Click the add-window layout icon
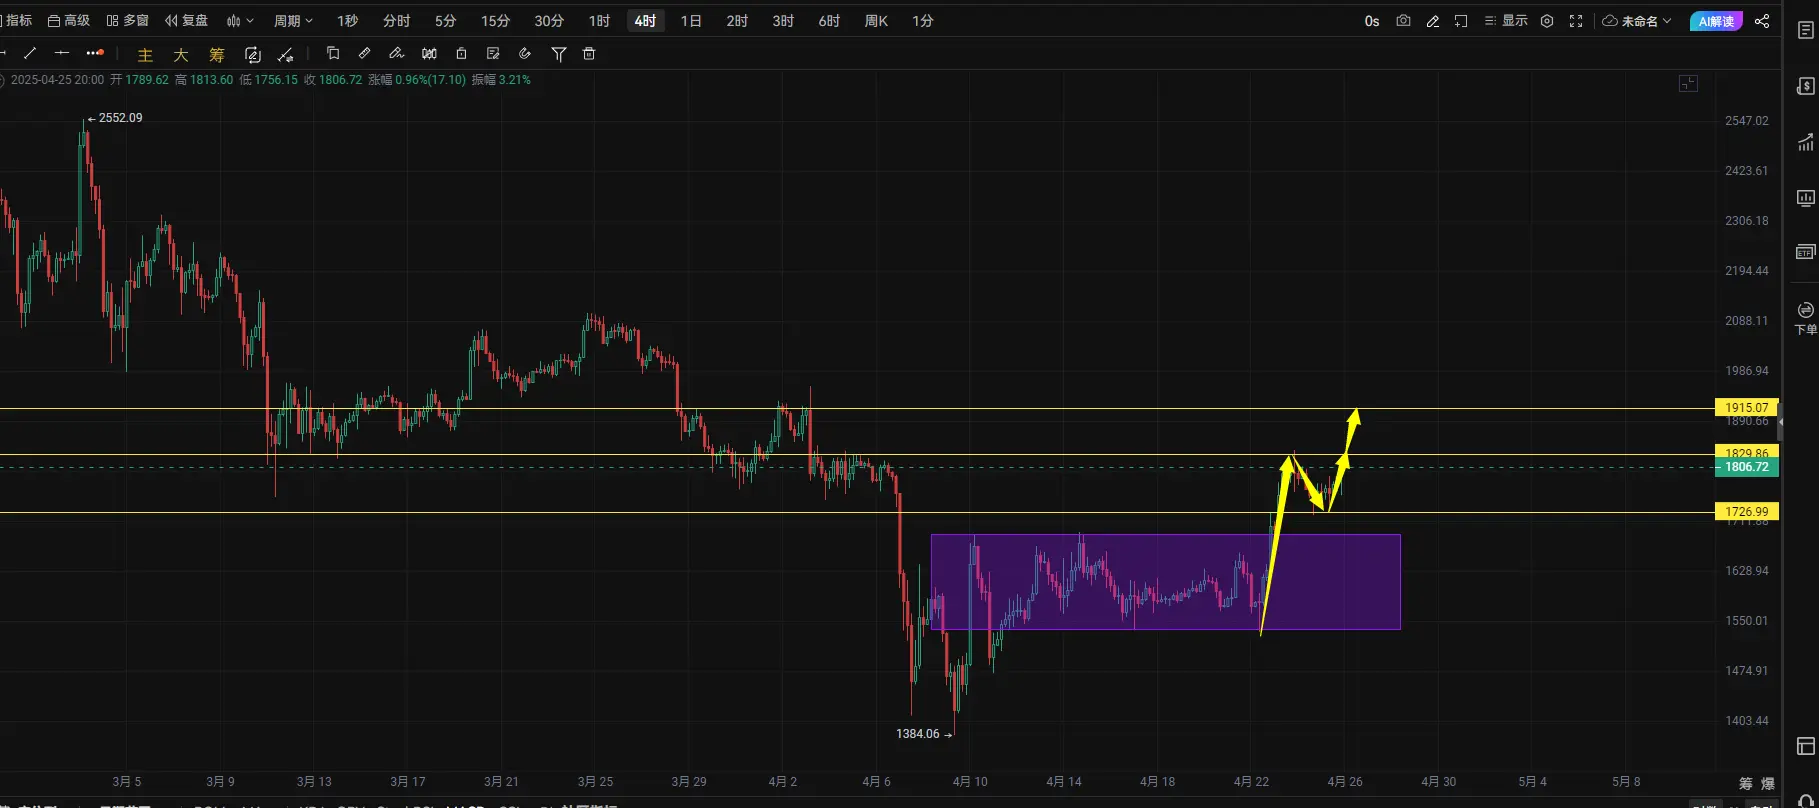The width and height of the screenshot is (1819, 808). coord(1461,20)
